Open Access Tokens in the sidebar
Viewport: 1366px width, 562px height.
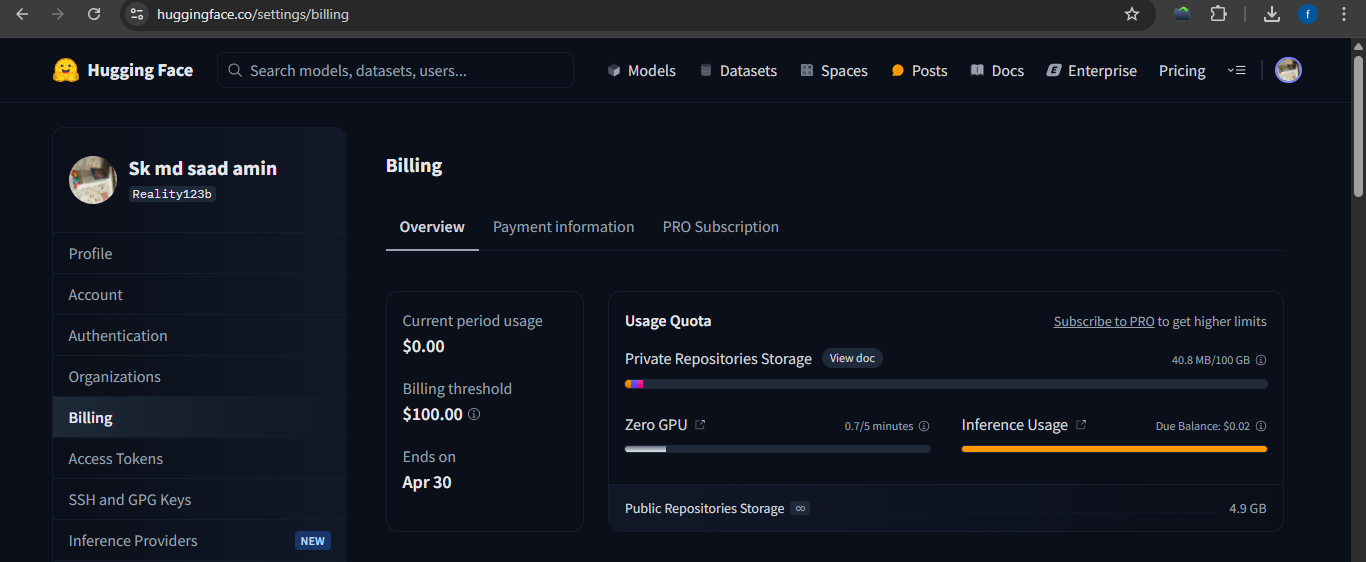coord(116,459)
